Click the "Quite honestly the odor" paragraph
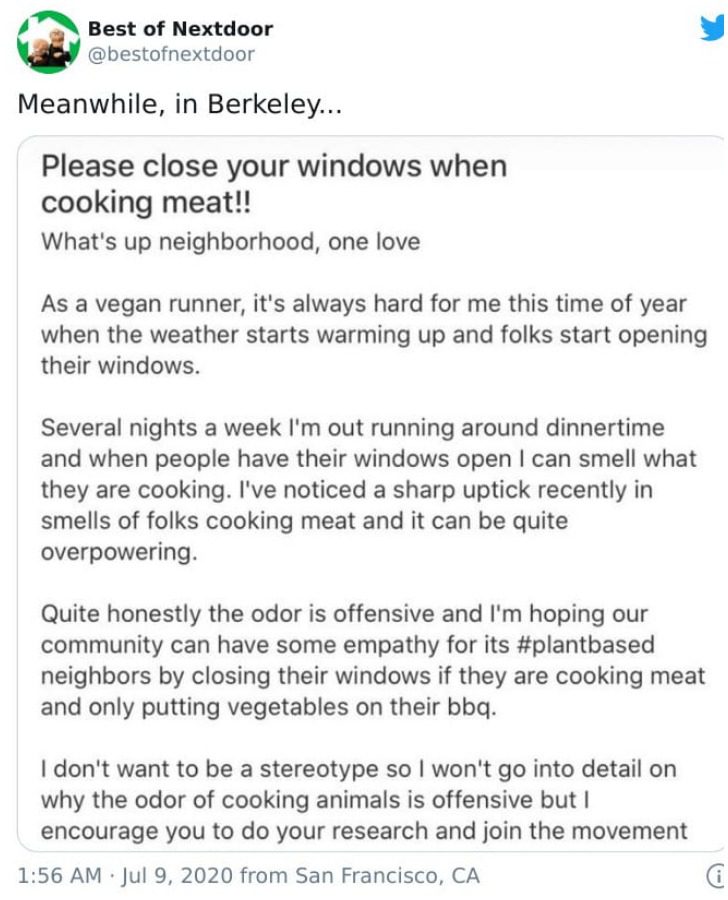This screenshot has height=900, width=728. 373,660
